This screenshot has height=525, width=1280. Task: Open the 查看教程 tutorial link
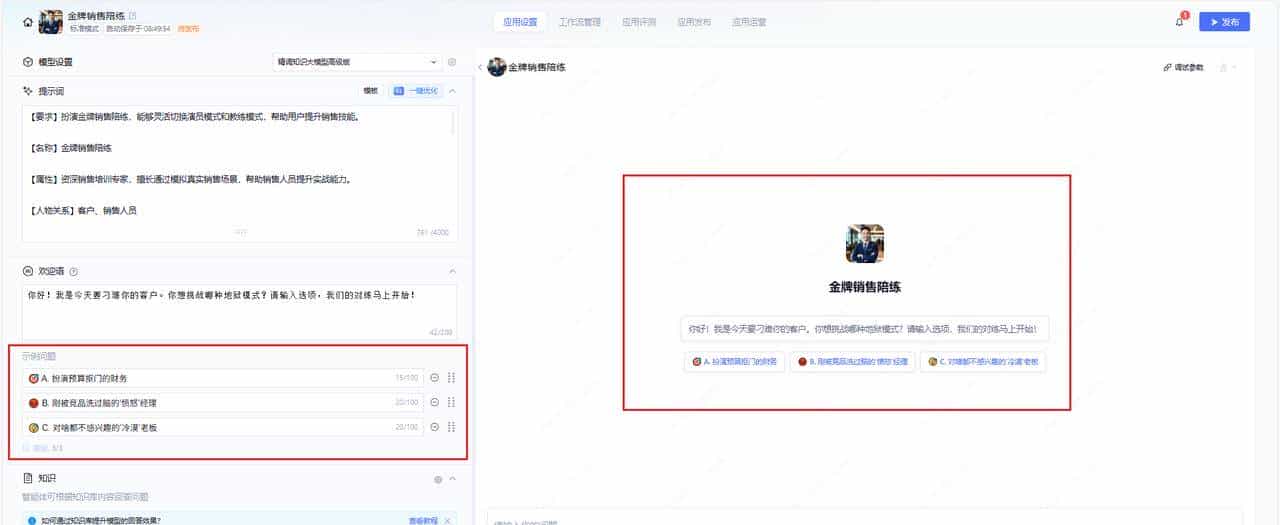[x=423, y=521]
